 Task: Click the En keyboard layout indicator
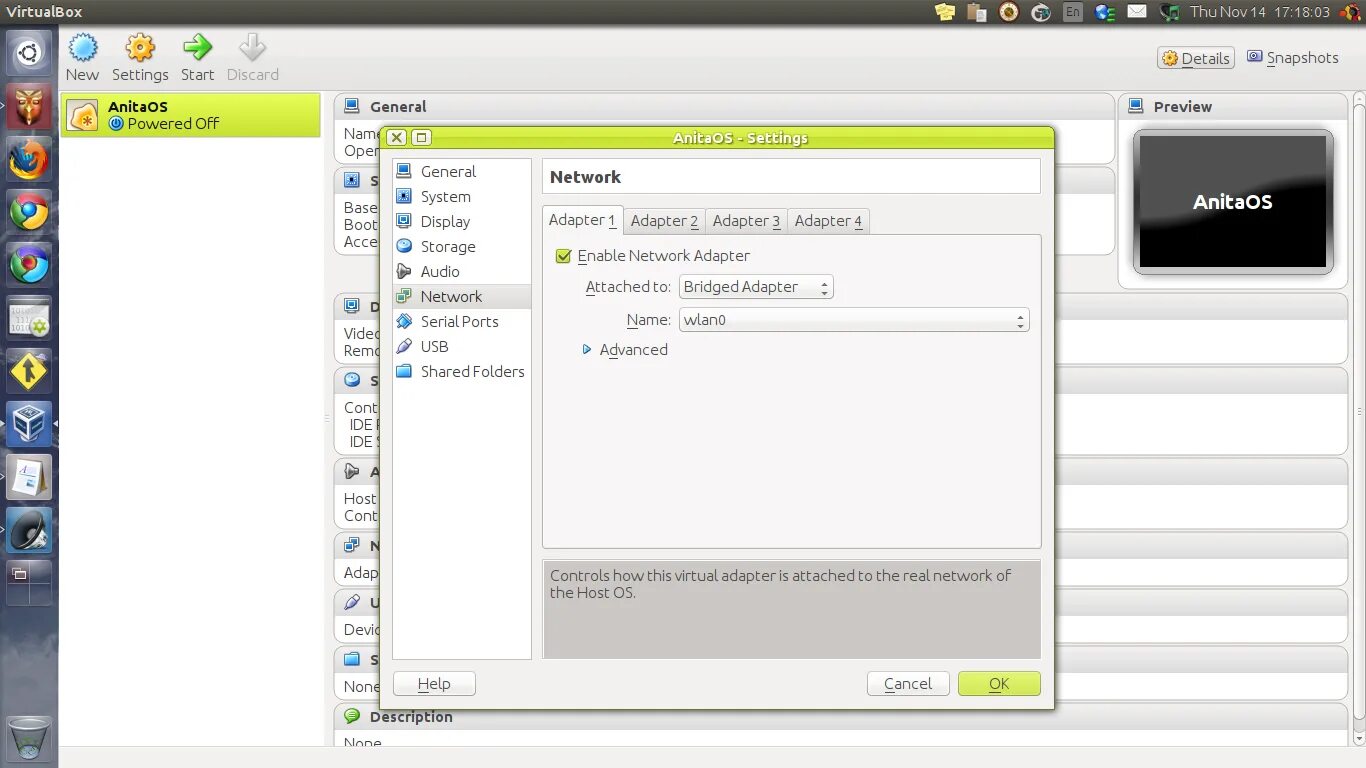point(1073,12)
